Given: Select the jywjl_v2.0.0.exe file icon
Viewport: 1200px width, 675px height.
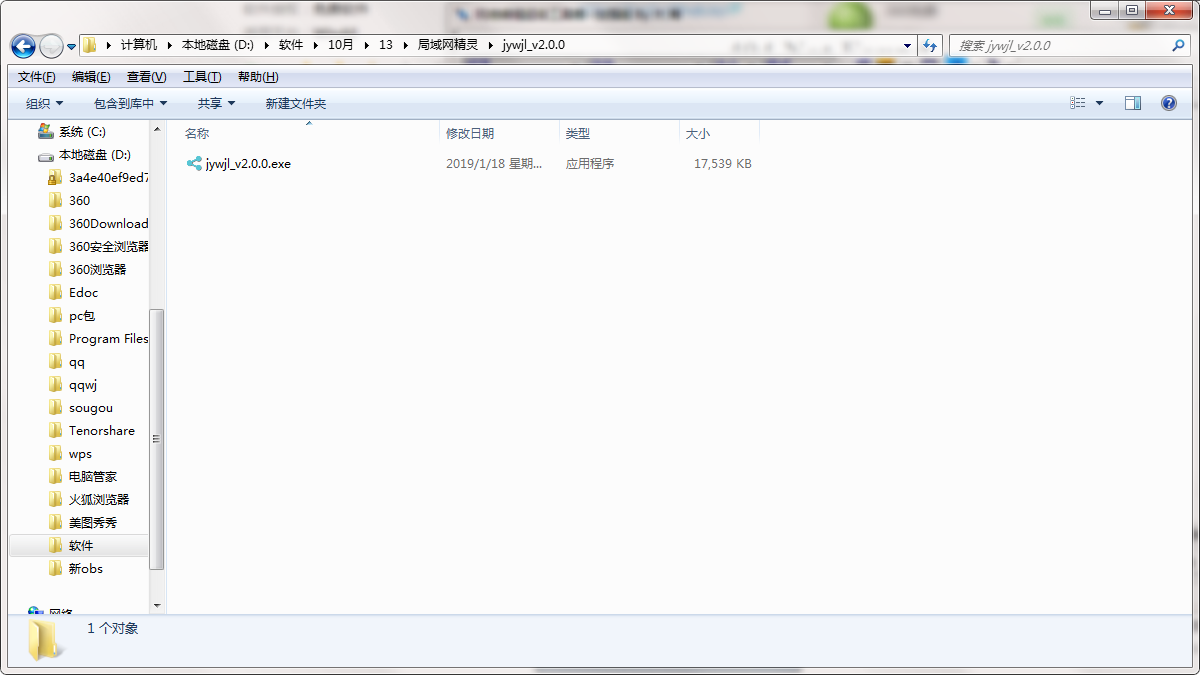Looking at the screenshot, I should 194,163.
